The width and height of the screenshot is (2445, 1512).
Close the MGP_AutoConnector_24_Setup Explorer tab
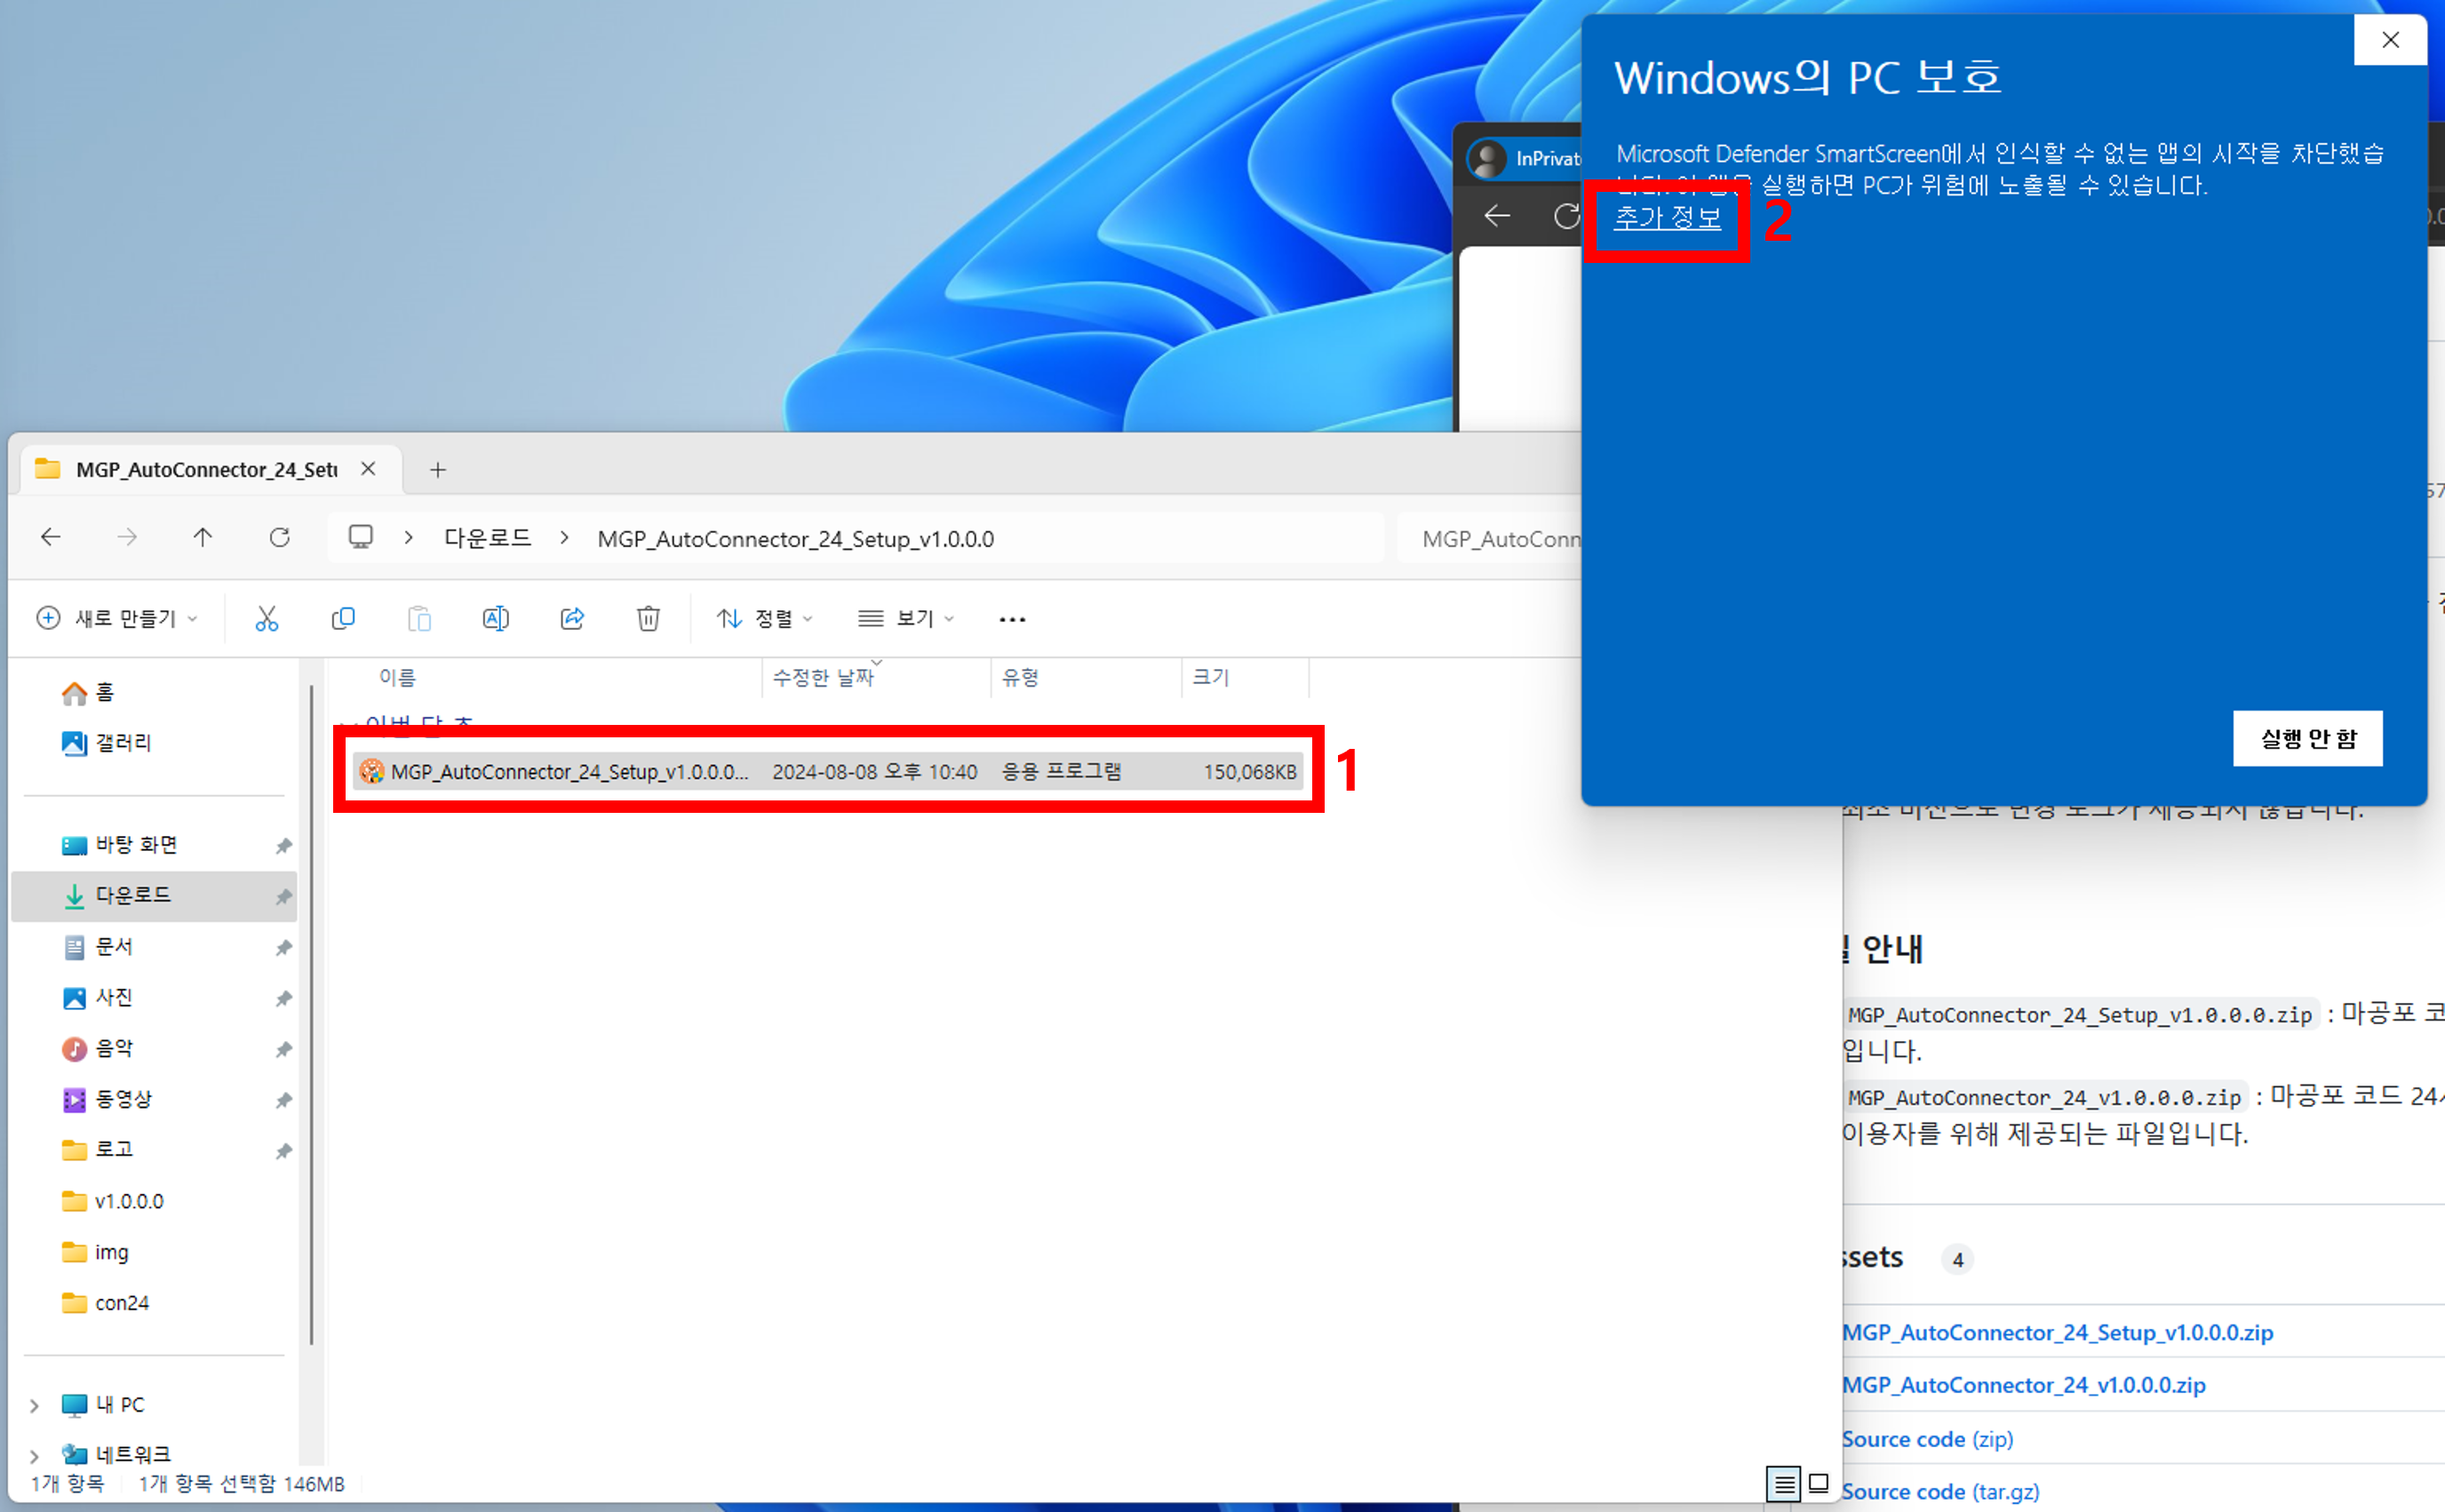click(369, 469)
